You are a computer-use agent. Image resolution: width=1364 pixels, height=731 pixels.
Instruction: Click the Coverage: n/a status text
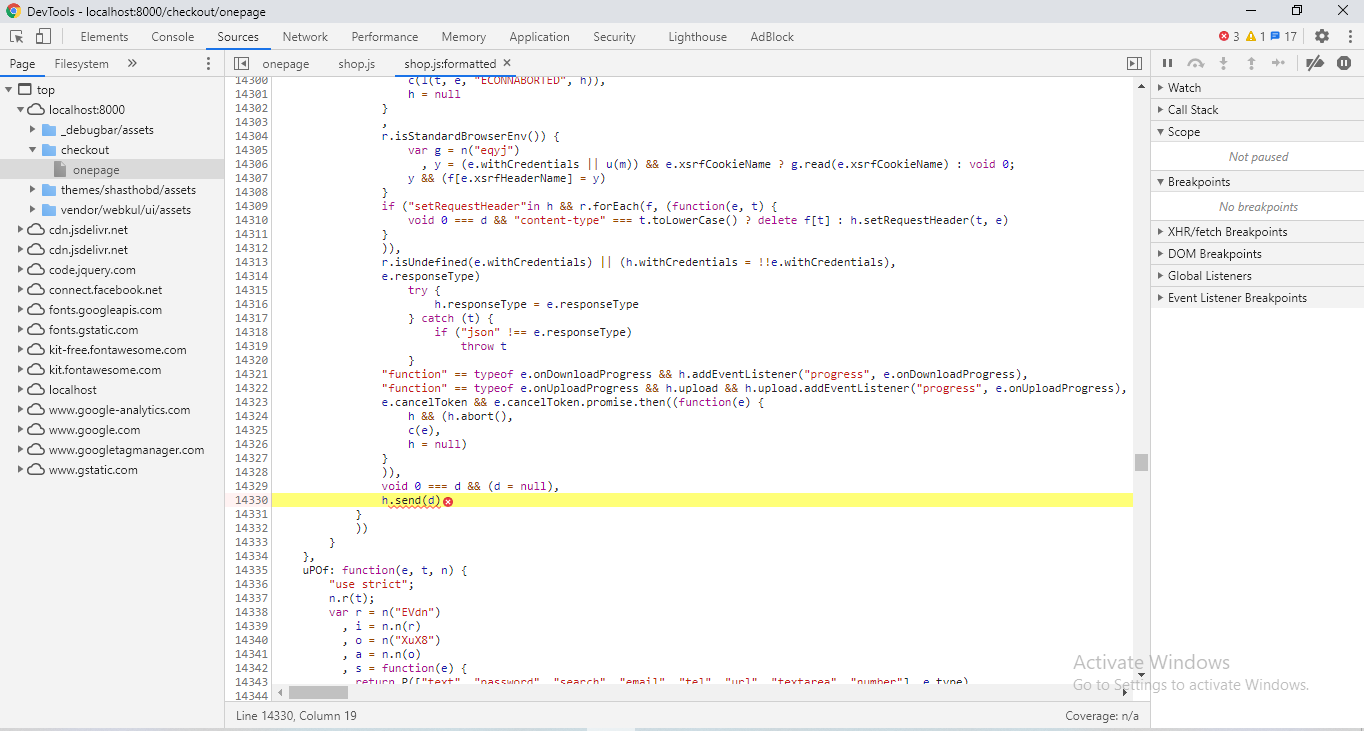click(1102, 716)
